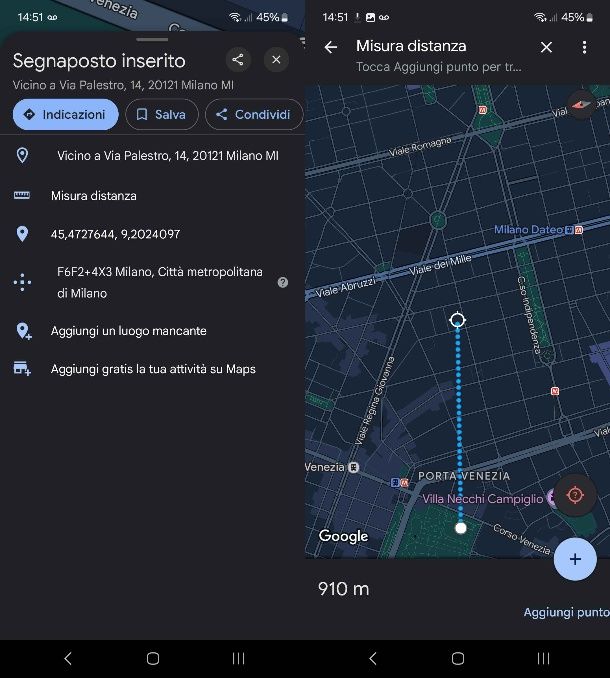Tap the blue plus add point button
Viewport: 610px width, 678px height.
pyautogui.click(x=575, y=559)
